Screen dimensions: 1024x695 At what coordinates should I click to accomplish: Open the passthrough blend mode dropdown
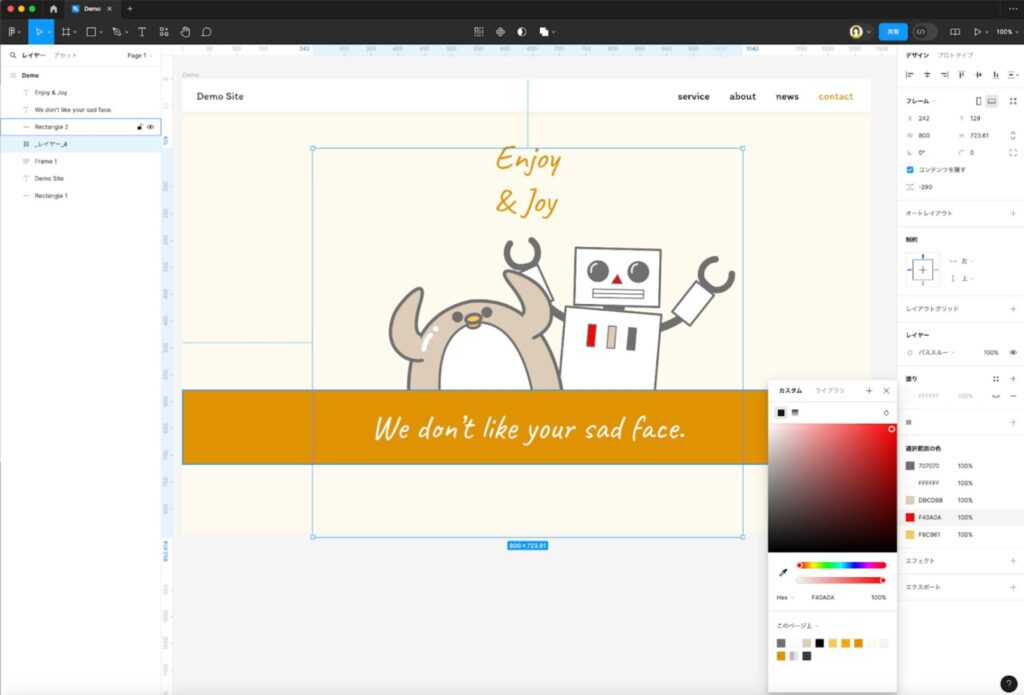(936, 353)
